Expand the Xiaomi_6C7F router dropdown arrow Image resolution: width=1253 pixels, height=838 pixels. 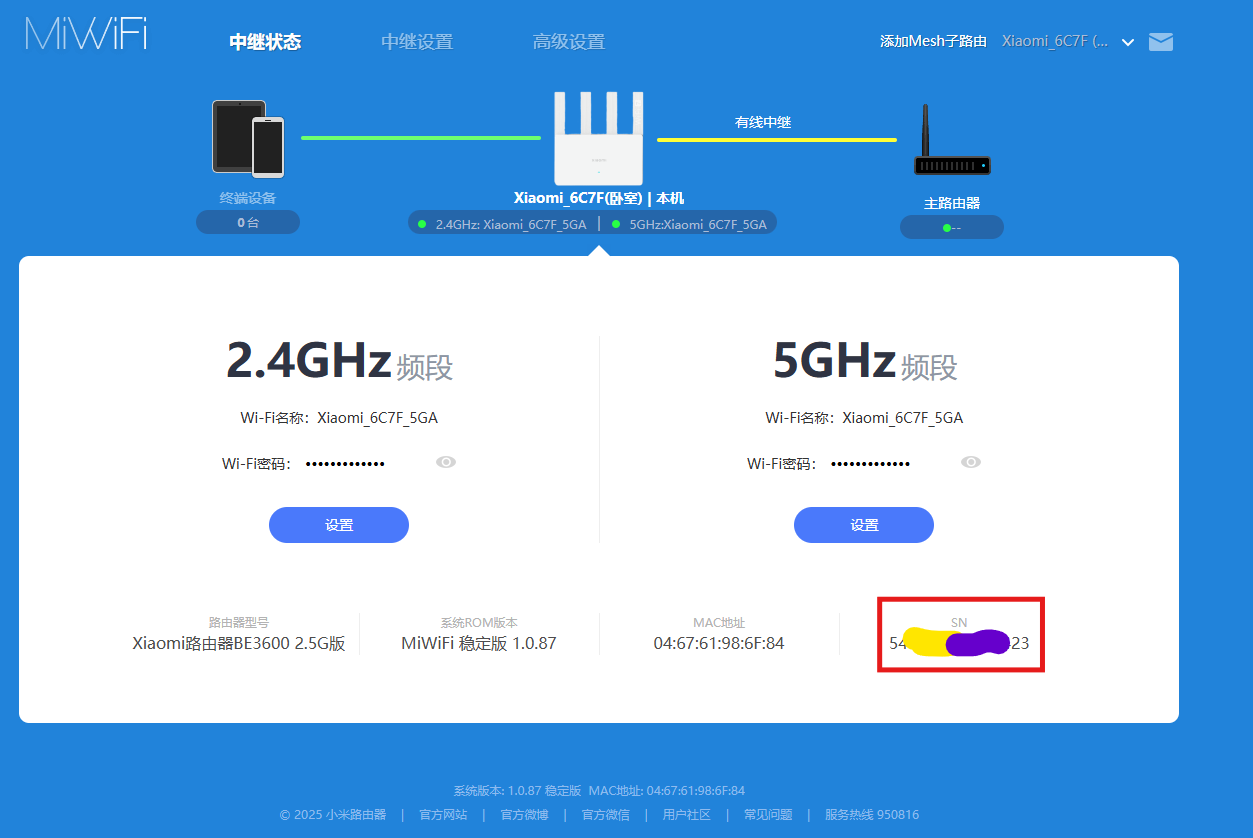click(1128, 43)
